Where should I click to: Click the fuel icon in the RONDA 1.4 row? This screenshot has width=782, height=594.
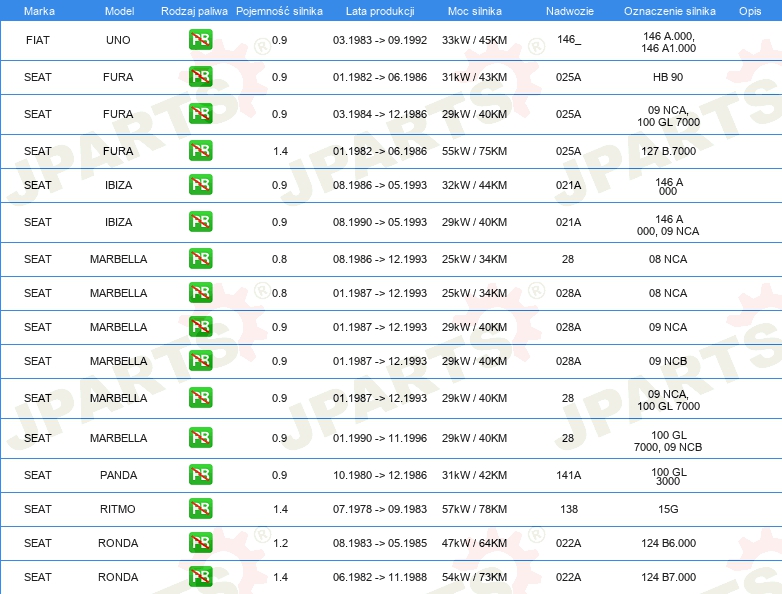click(x=200, y=577)
